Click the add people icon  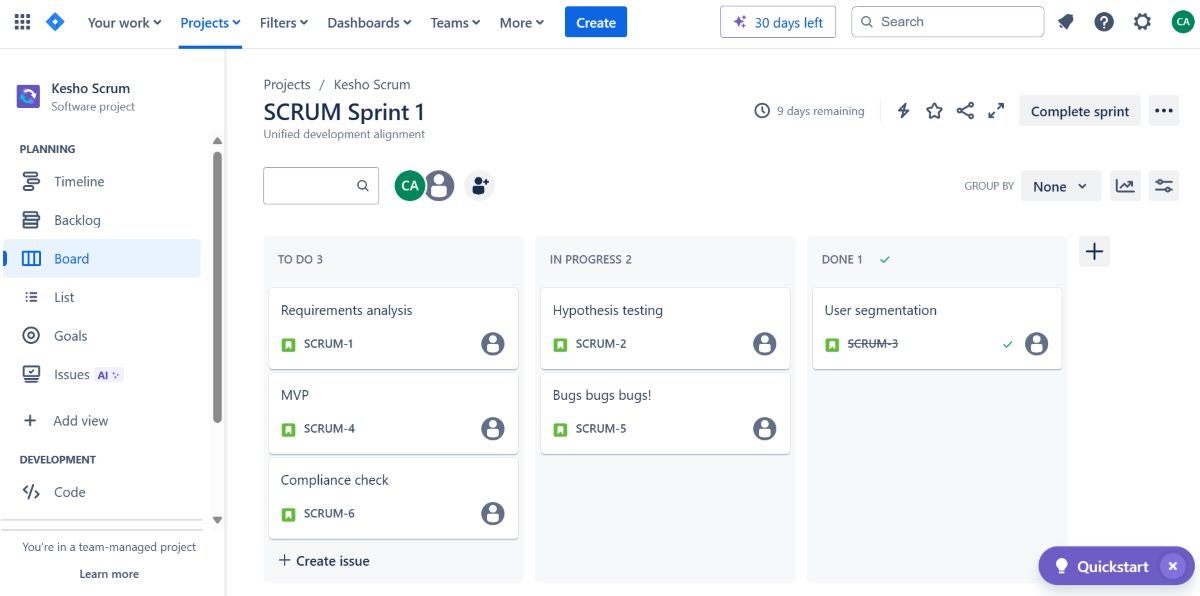point(480,186)
